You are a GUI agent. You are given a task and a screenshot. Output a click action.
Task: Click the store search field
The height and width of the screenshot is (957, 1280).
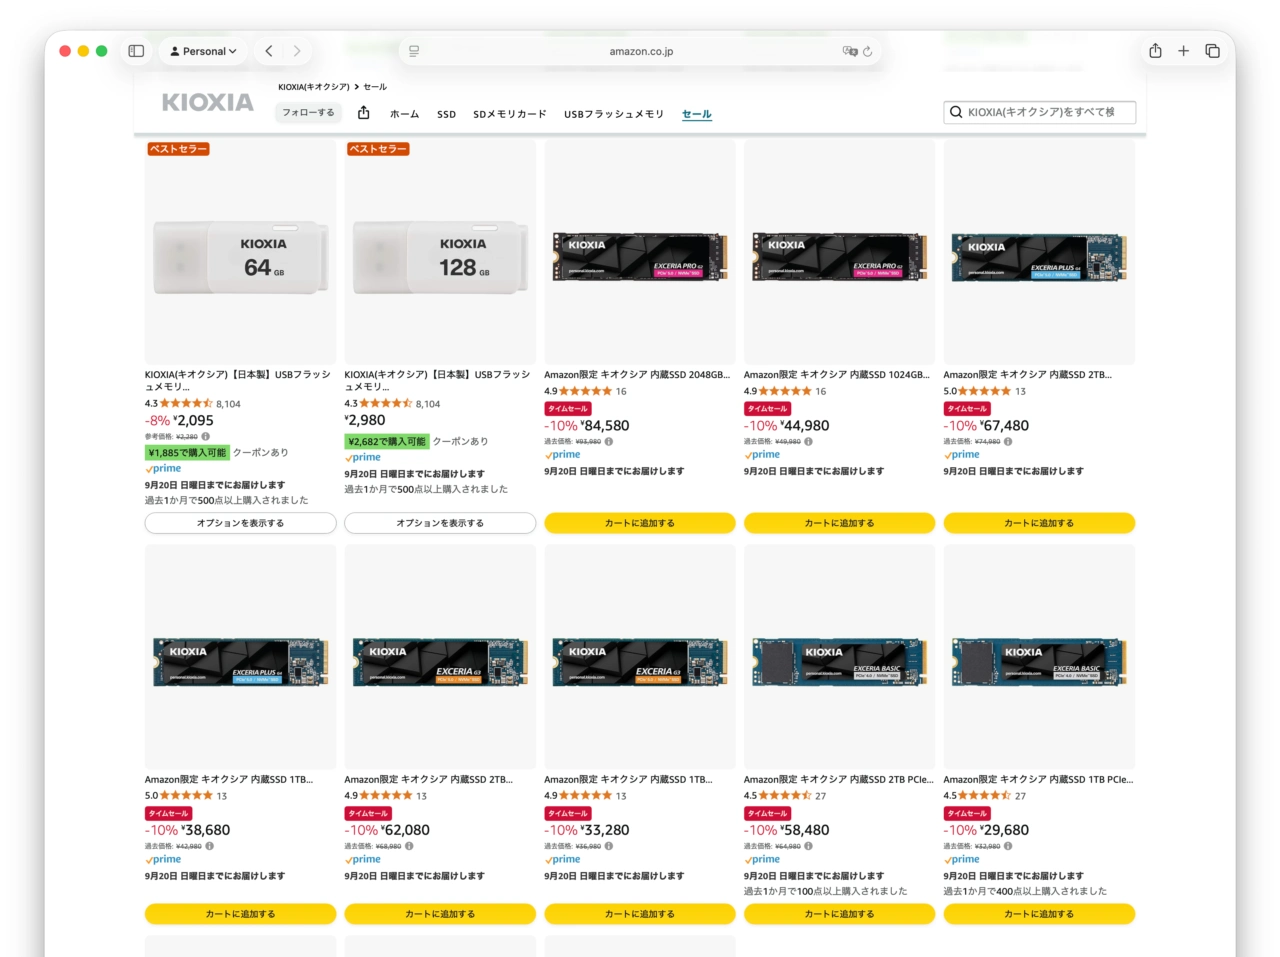click(x=1040, y=112)
